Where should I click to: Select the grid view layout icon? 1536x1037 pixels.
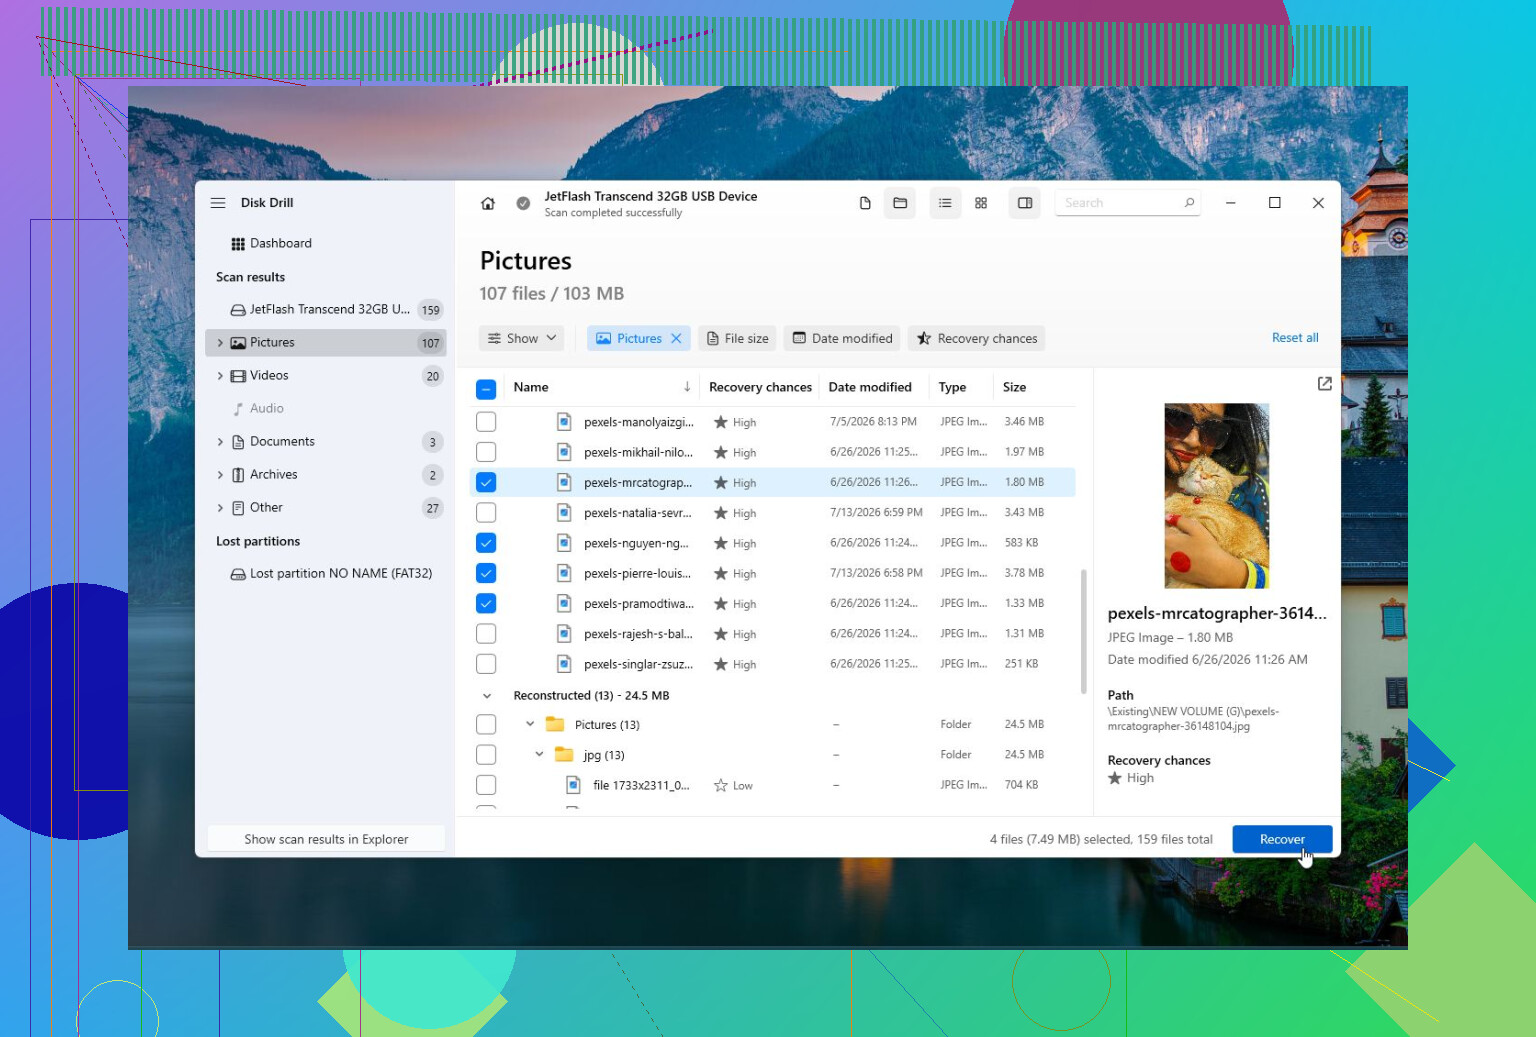[981, 203]
